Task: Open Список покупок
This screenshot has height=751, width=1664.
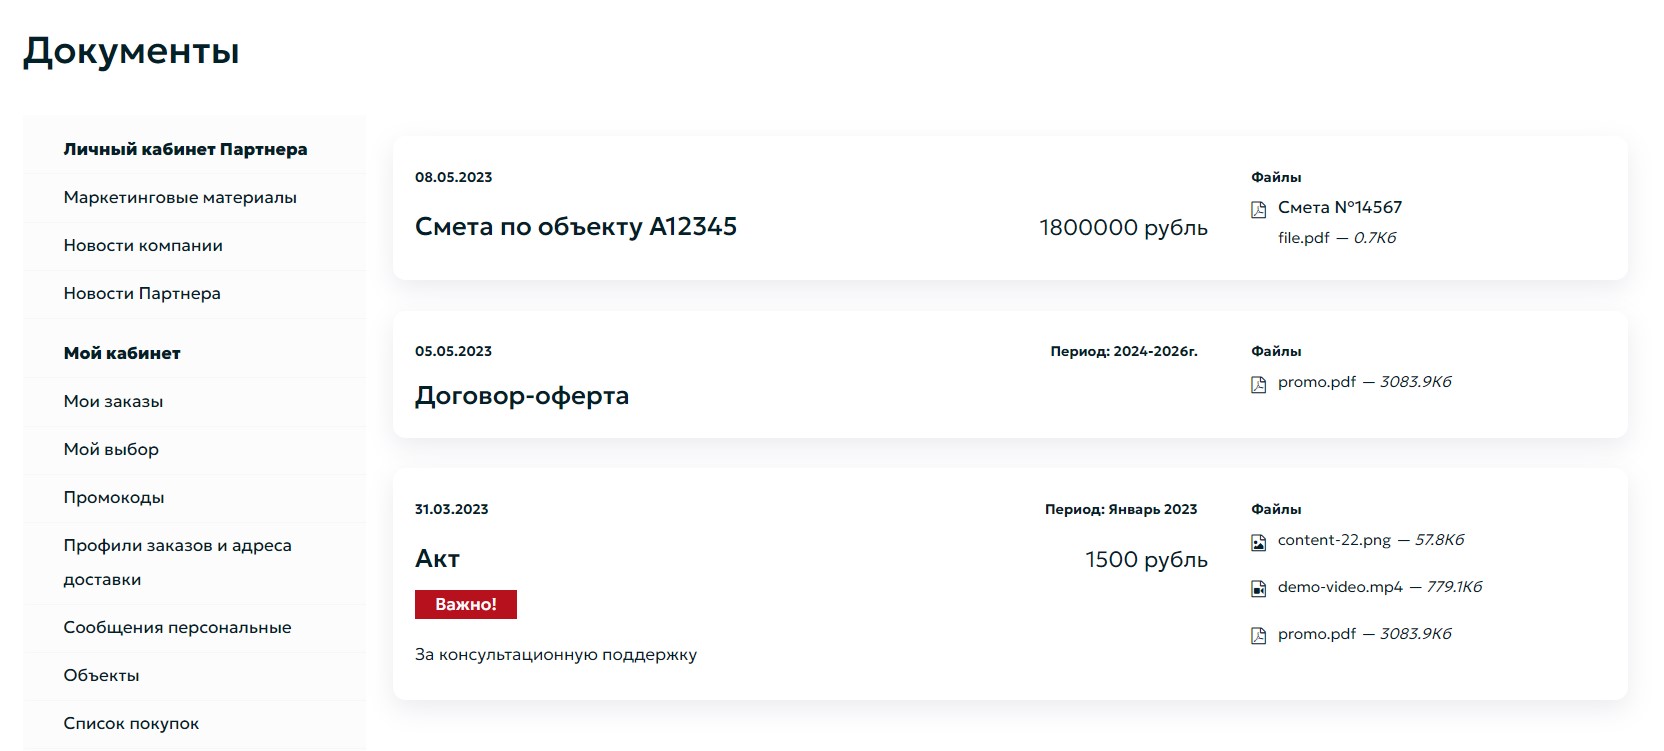Action: (131, 722)
